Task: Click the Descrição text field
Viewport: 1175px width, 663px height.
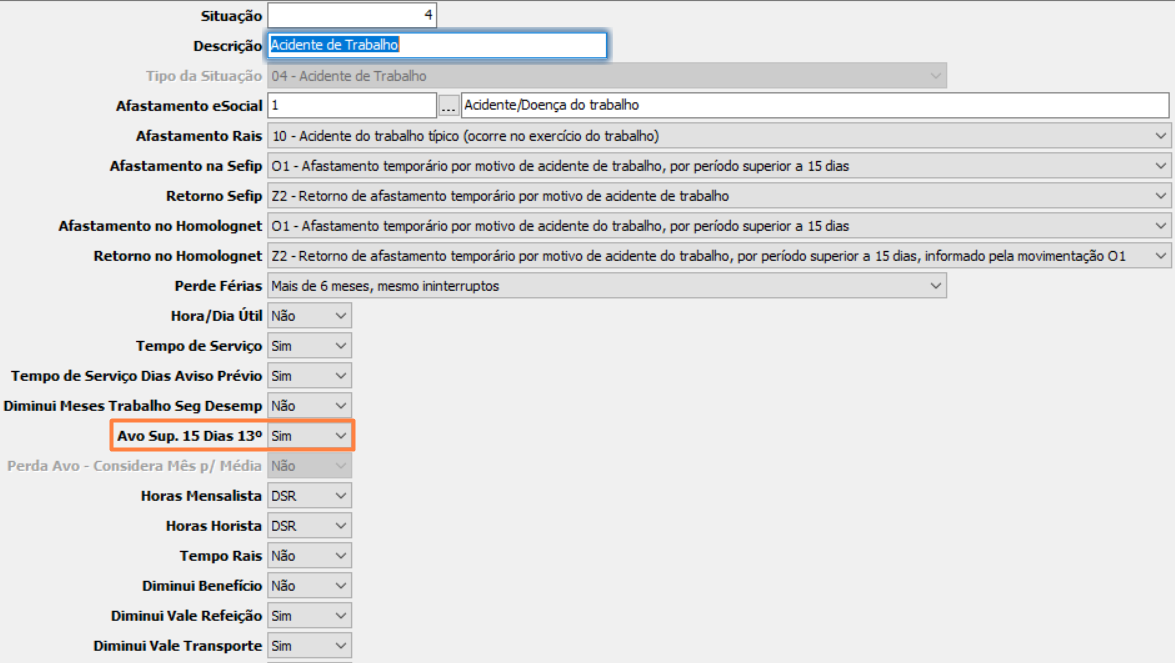Action: 437,46
